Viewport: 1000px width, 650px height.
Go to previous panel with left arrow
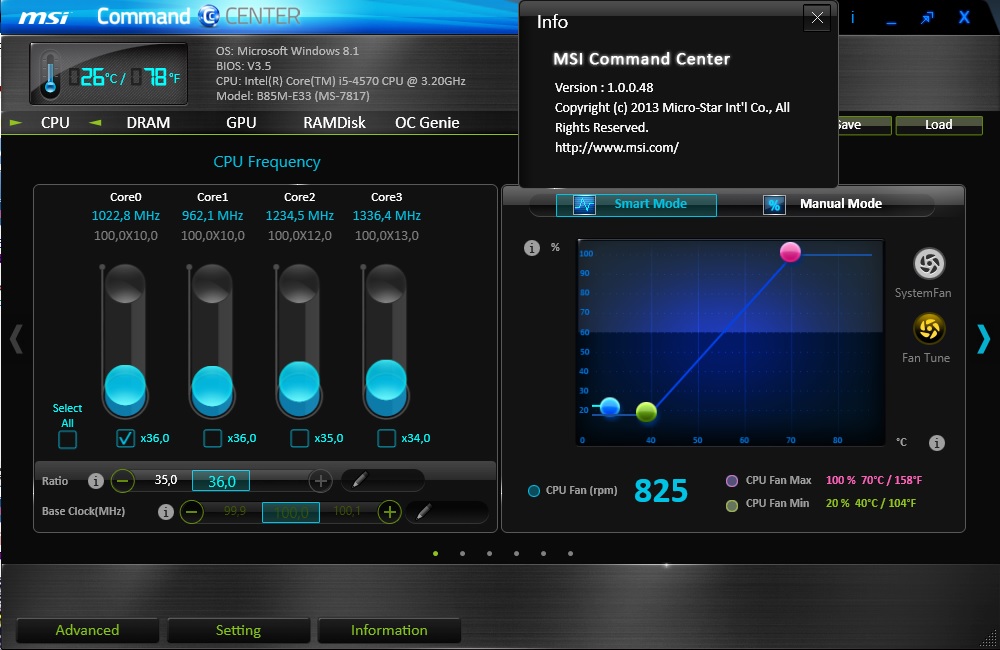tap(16, 339)
